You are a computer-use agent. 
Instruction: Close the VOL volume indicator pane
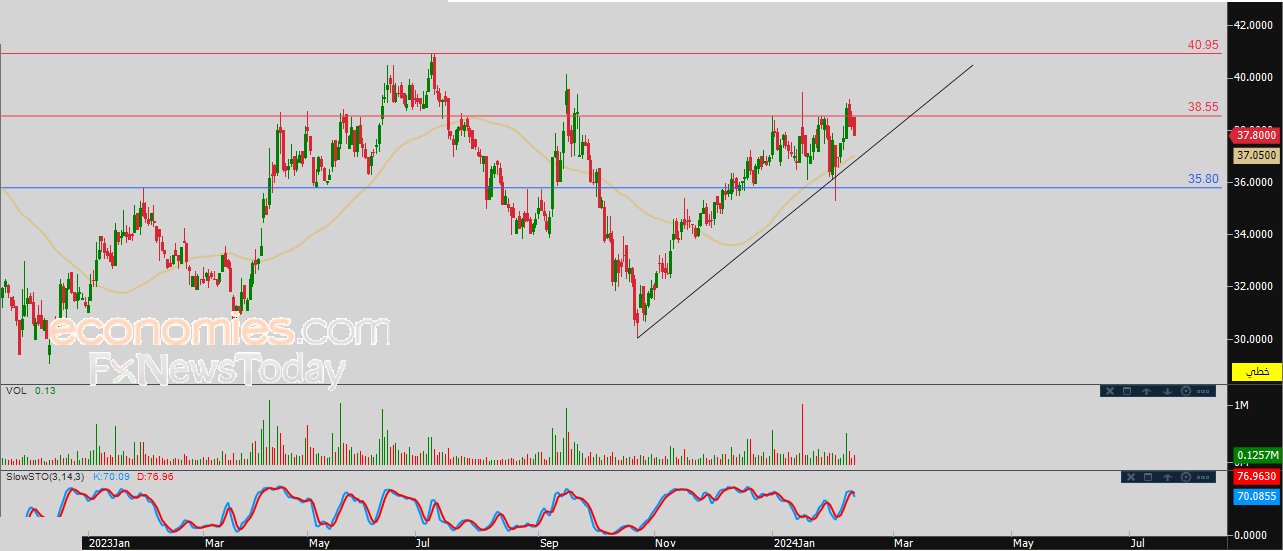click(x=1110, y=391)
